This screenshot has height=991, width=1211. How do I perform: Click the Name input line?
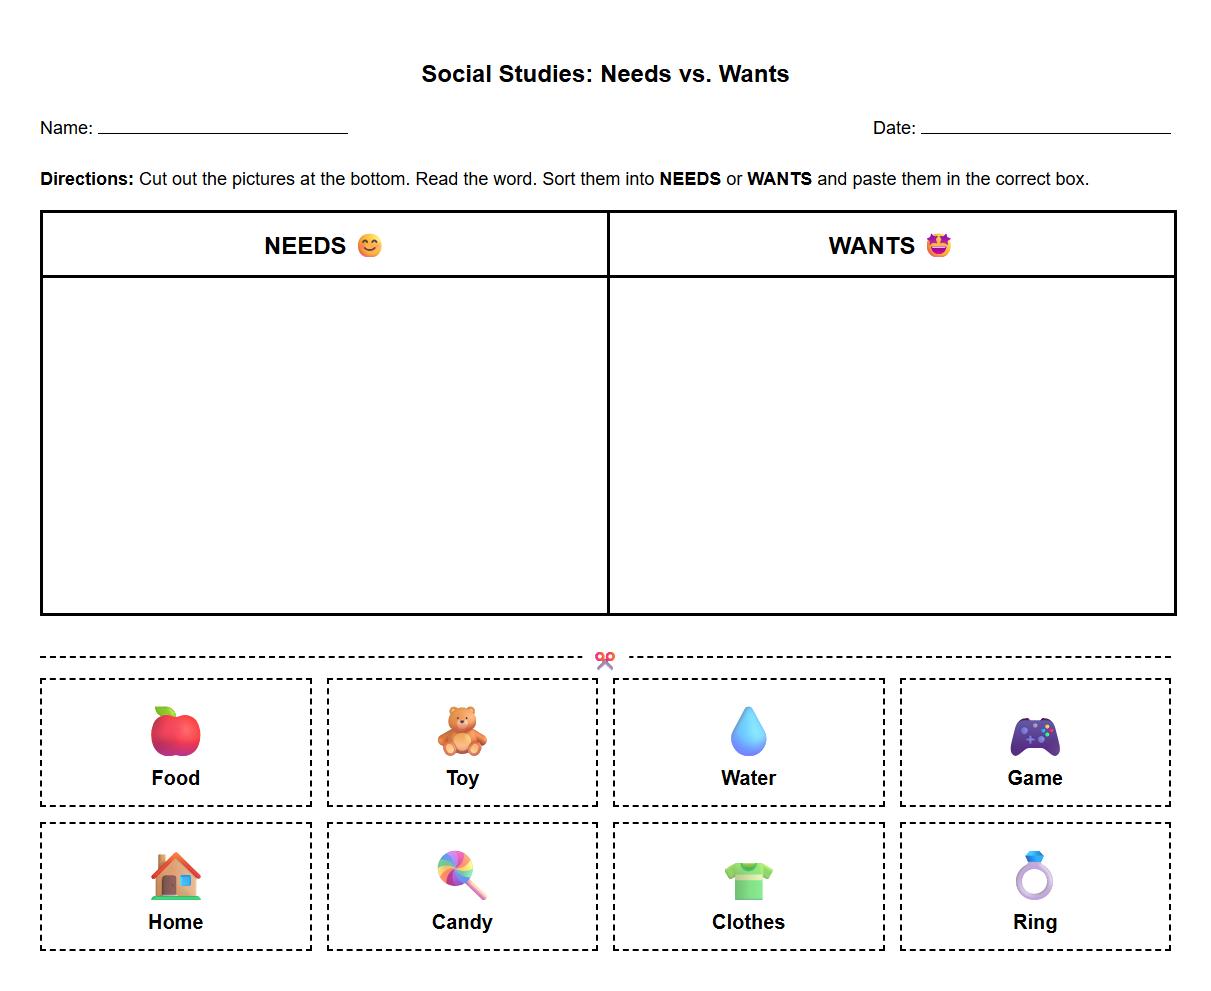[225, 128]
